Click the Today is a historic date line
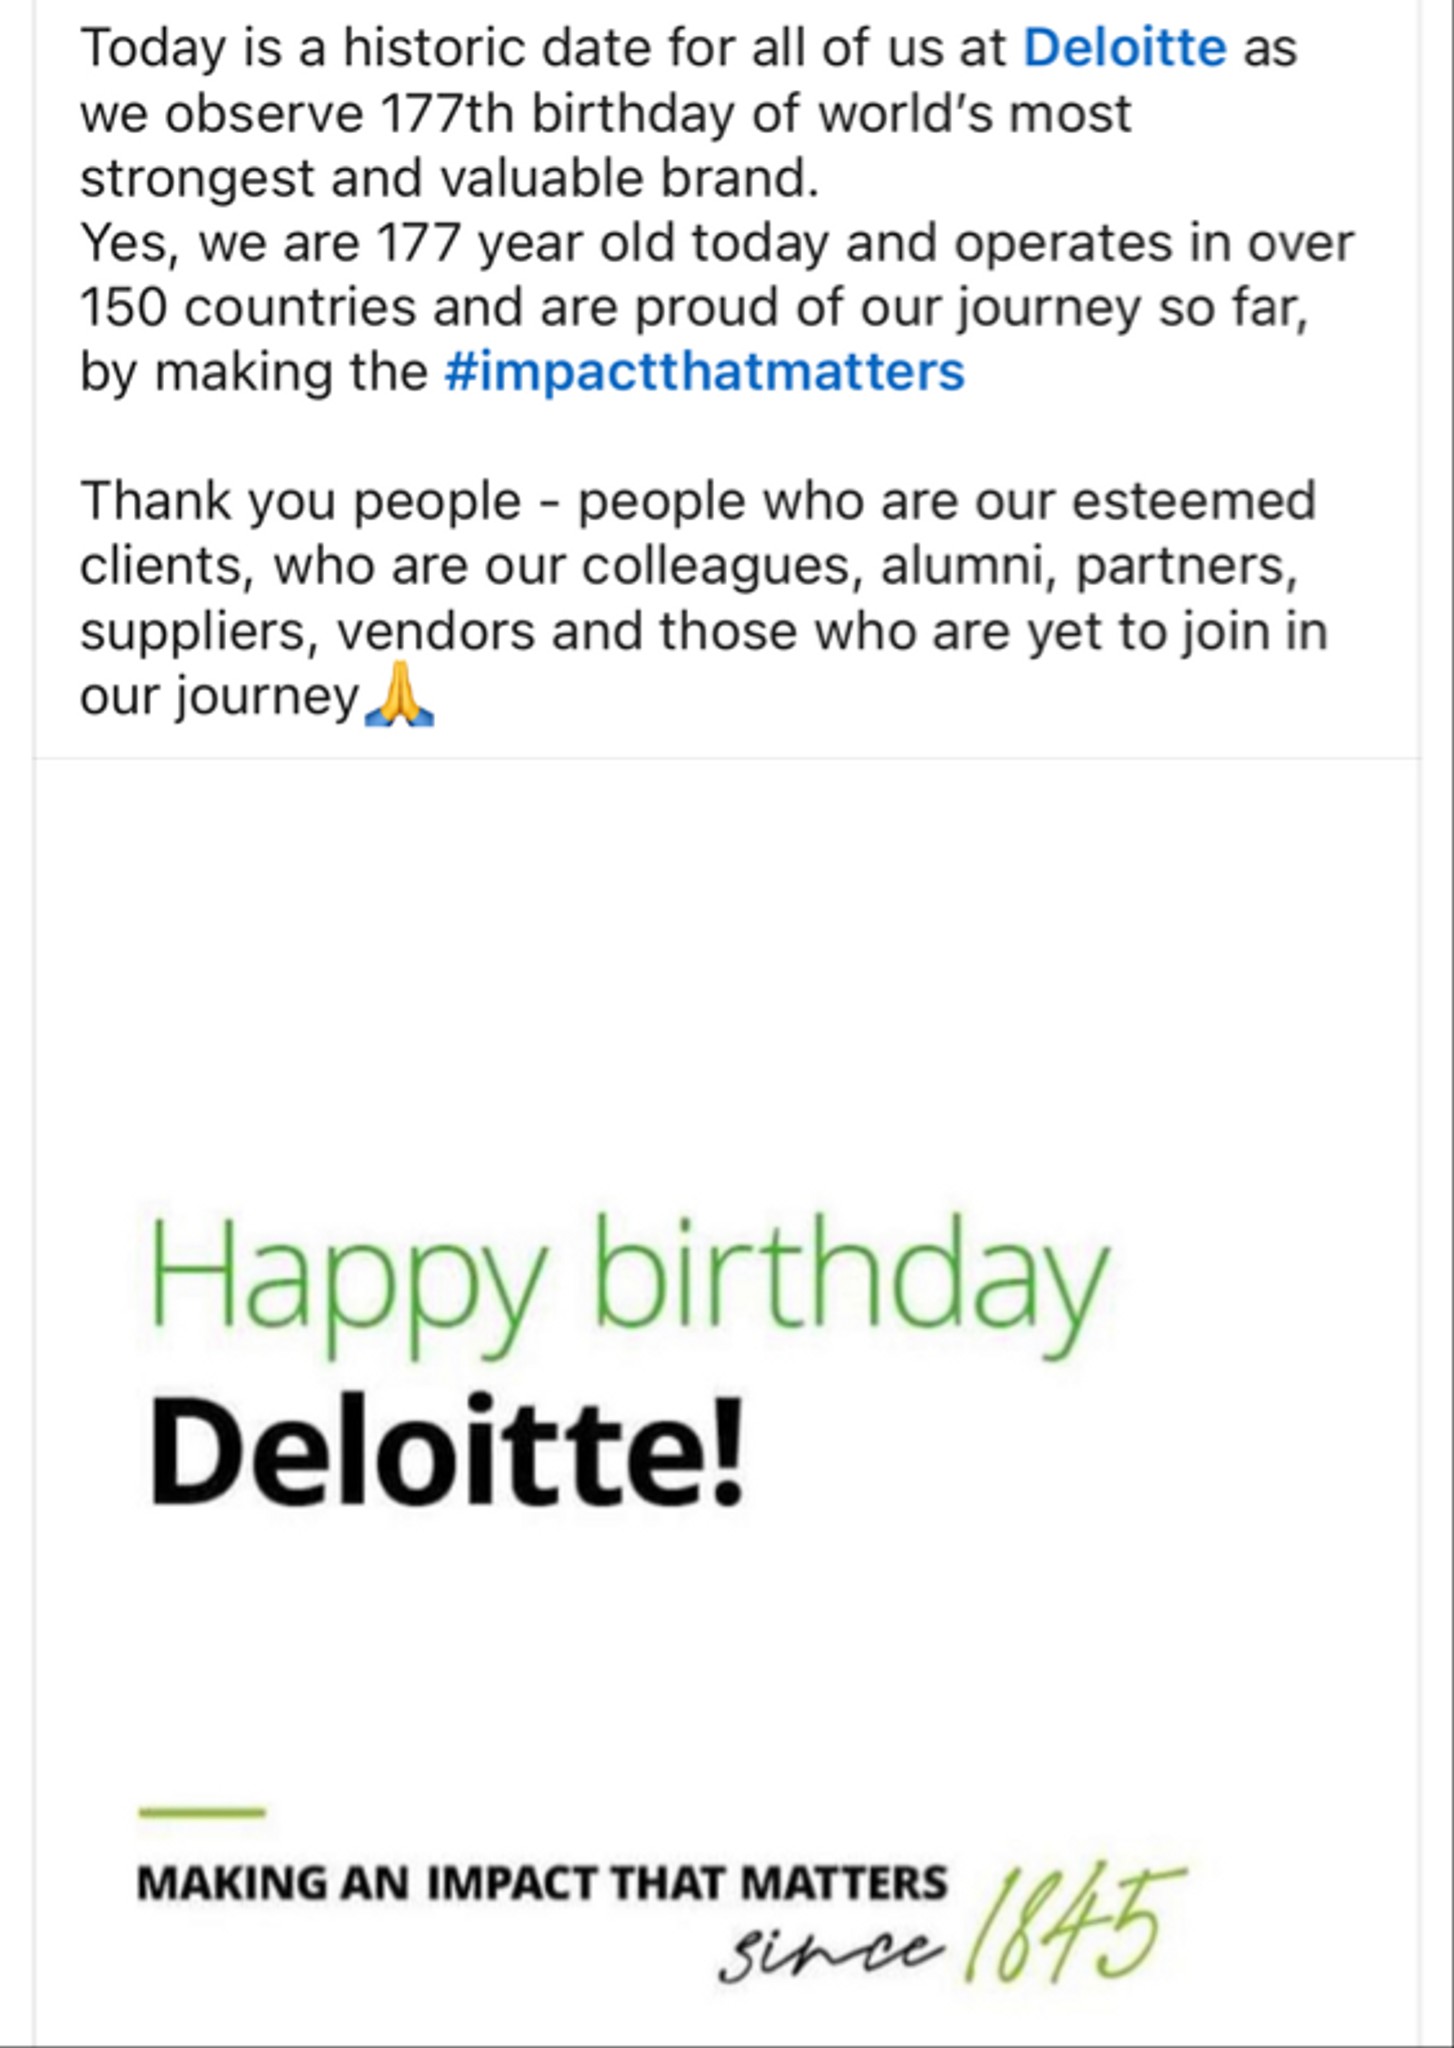This screenshot has width=1454, height=2048. click(688, 48)
